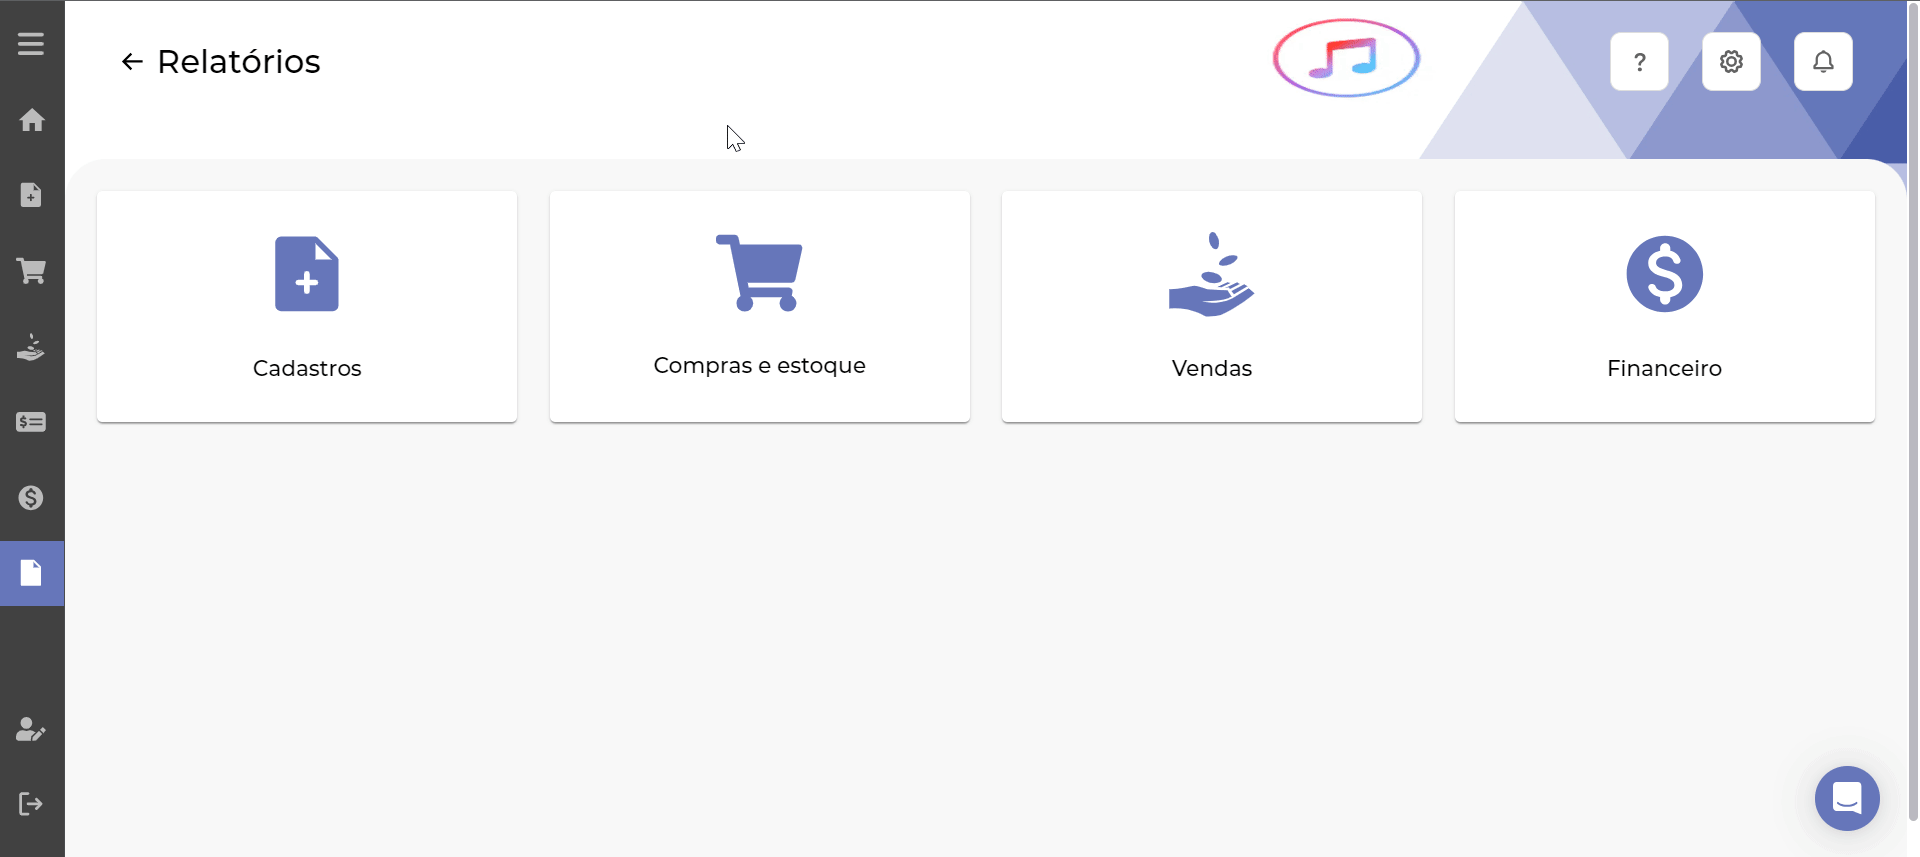
Task: Go back using the arrow beside Relatórios
Action: click(132, 62)
